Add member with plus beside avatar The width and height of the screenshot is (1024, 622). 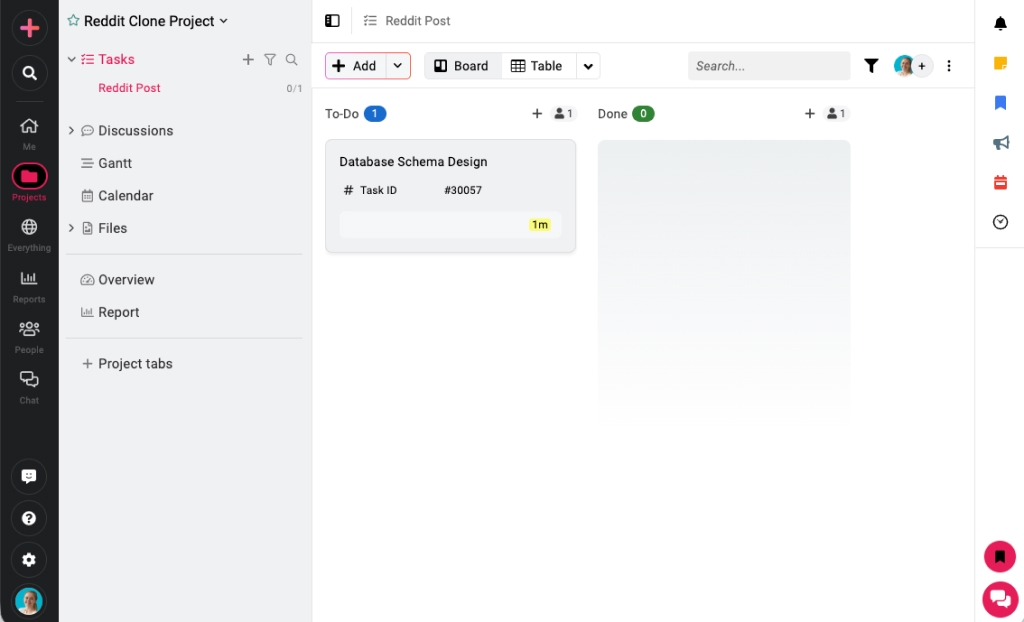pos(922,66)
